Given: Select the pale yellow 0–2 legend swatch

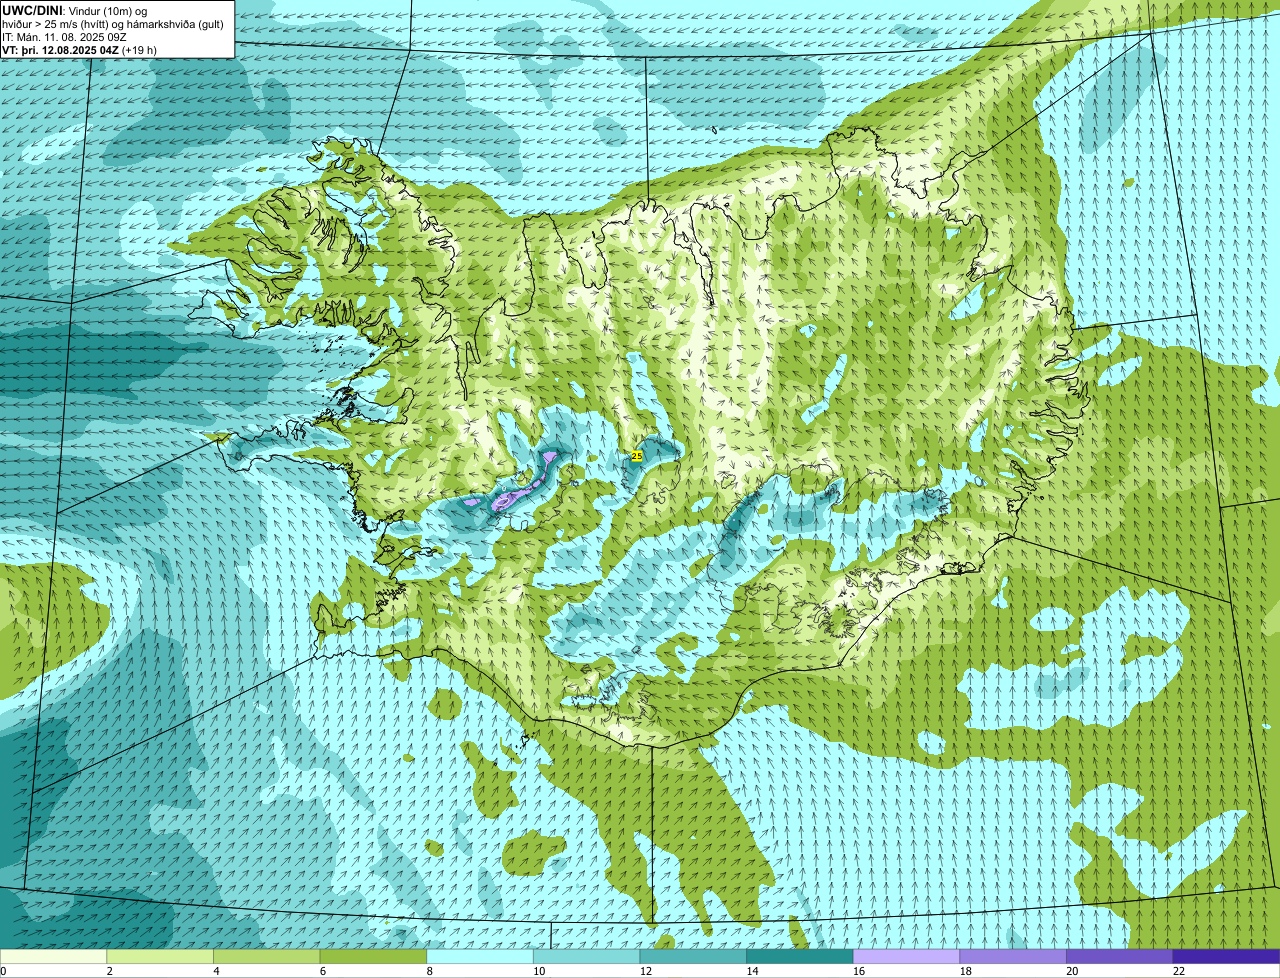Looking at the screenshot, I should coord(53,956).
